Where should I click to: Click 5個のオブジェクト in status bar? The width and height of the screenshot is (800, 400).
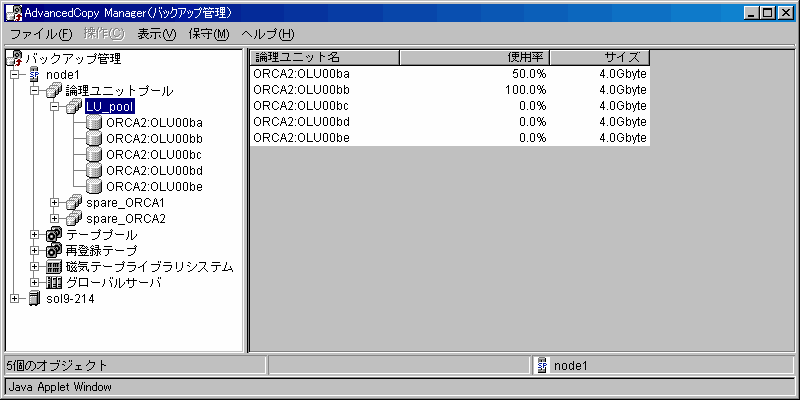tap(57, 365)
